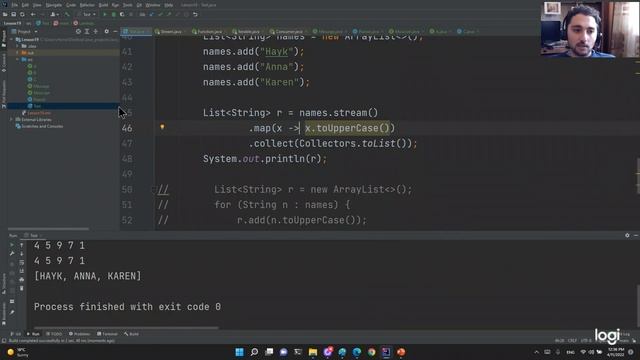Click Clear All trash icon in Run console

tap(22, 288)
